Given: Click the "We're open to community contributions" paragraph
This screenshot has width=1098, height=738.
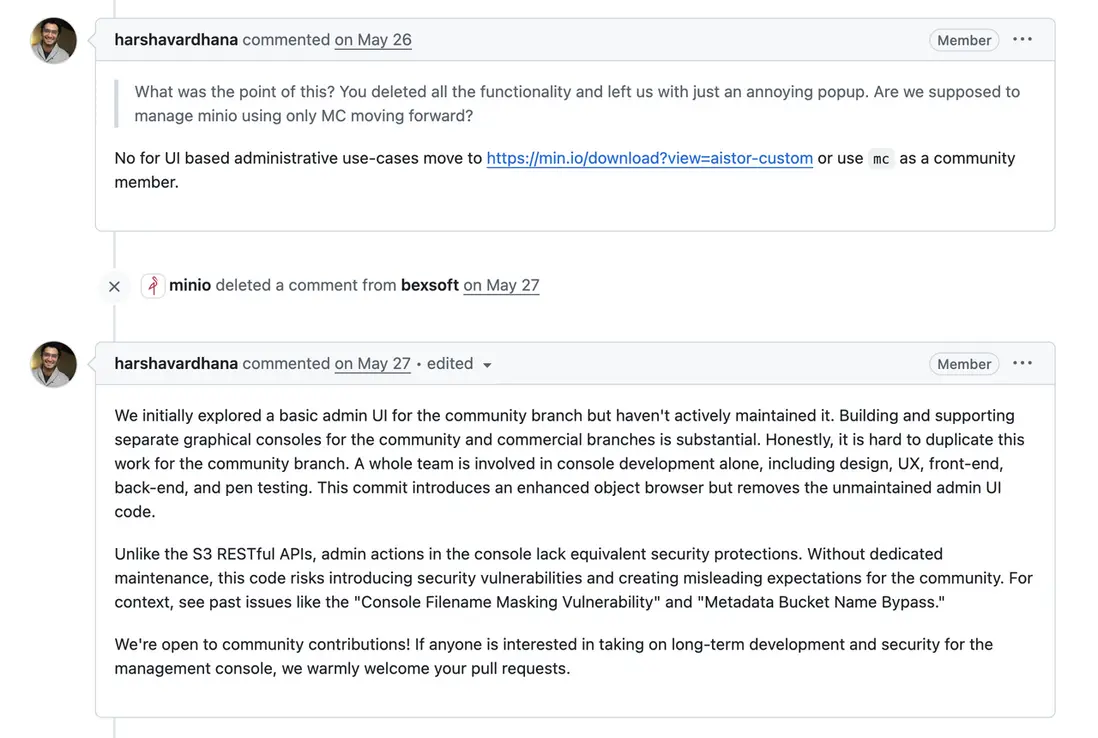Looking at the screenshot, I should [x=553, y=656].
